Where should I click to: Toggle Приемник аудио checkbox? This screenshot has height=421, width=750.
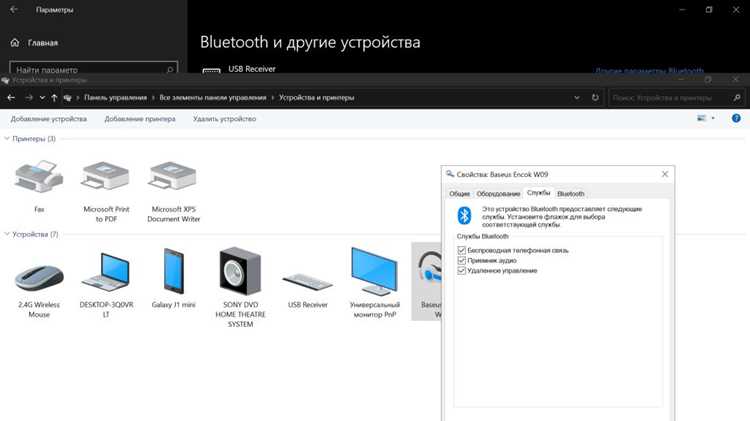pos(462,260)
